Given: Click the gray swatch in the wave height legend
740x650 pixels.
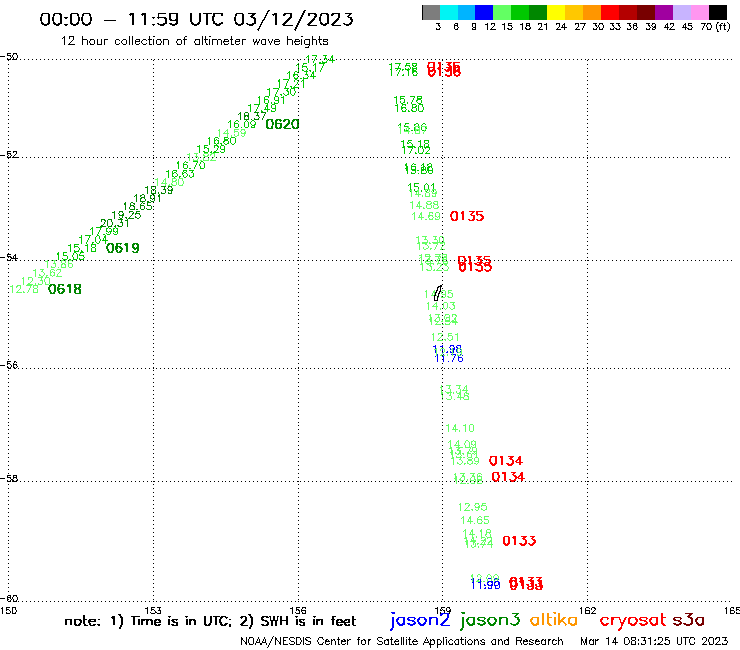Looking at the screenshot, I should coord(431,12).
